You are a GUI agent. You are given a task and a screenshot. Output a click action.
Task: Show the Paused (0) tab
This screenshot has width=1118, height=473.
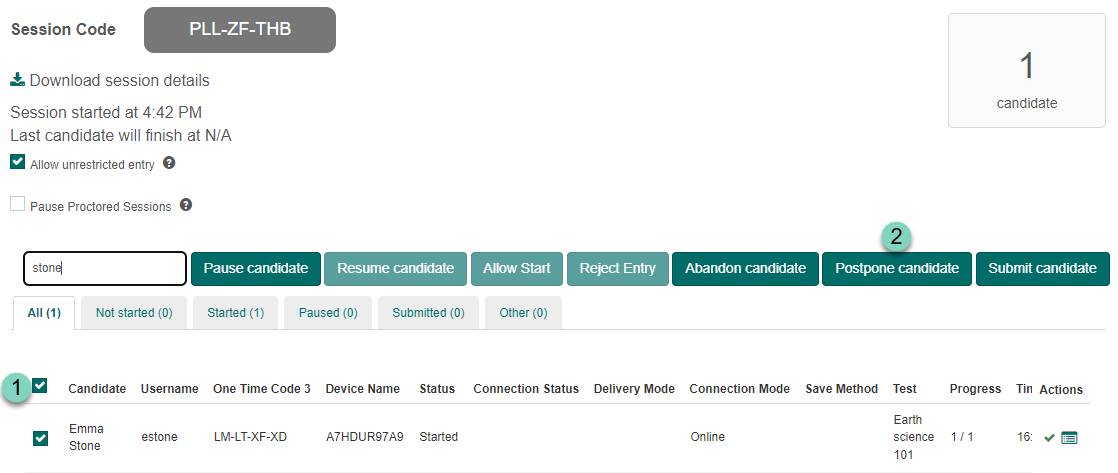[328, 313]
